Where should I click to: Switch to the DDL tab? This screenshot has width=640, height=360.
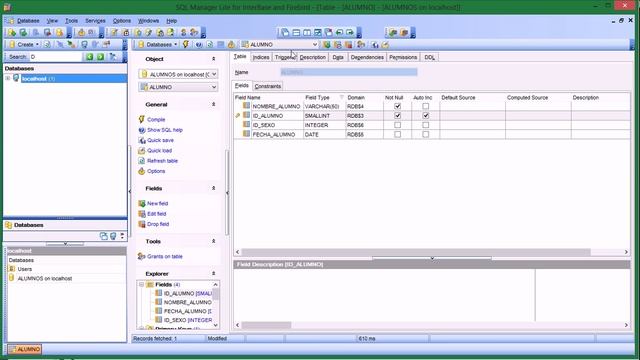point(429,57)
